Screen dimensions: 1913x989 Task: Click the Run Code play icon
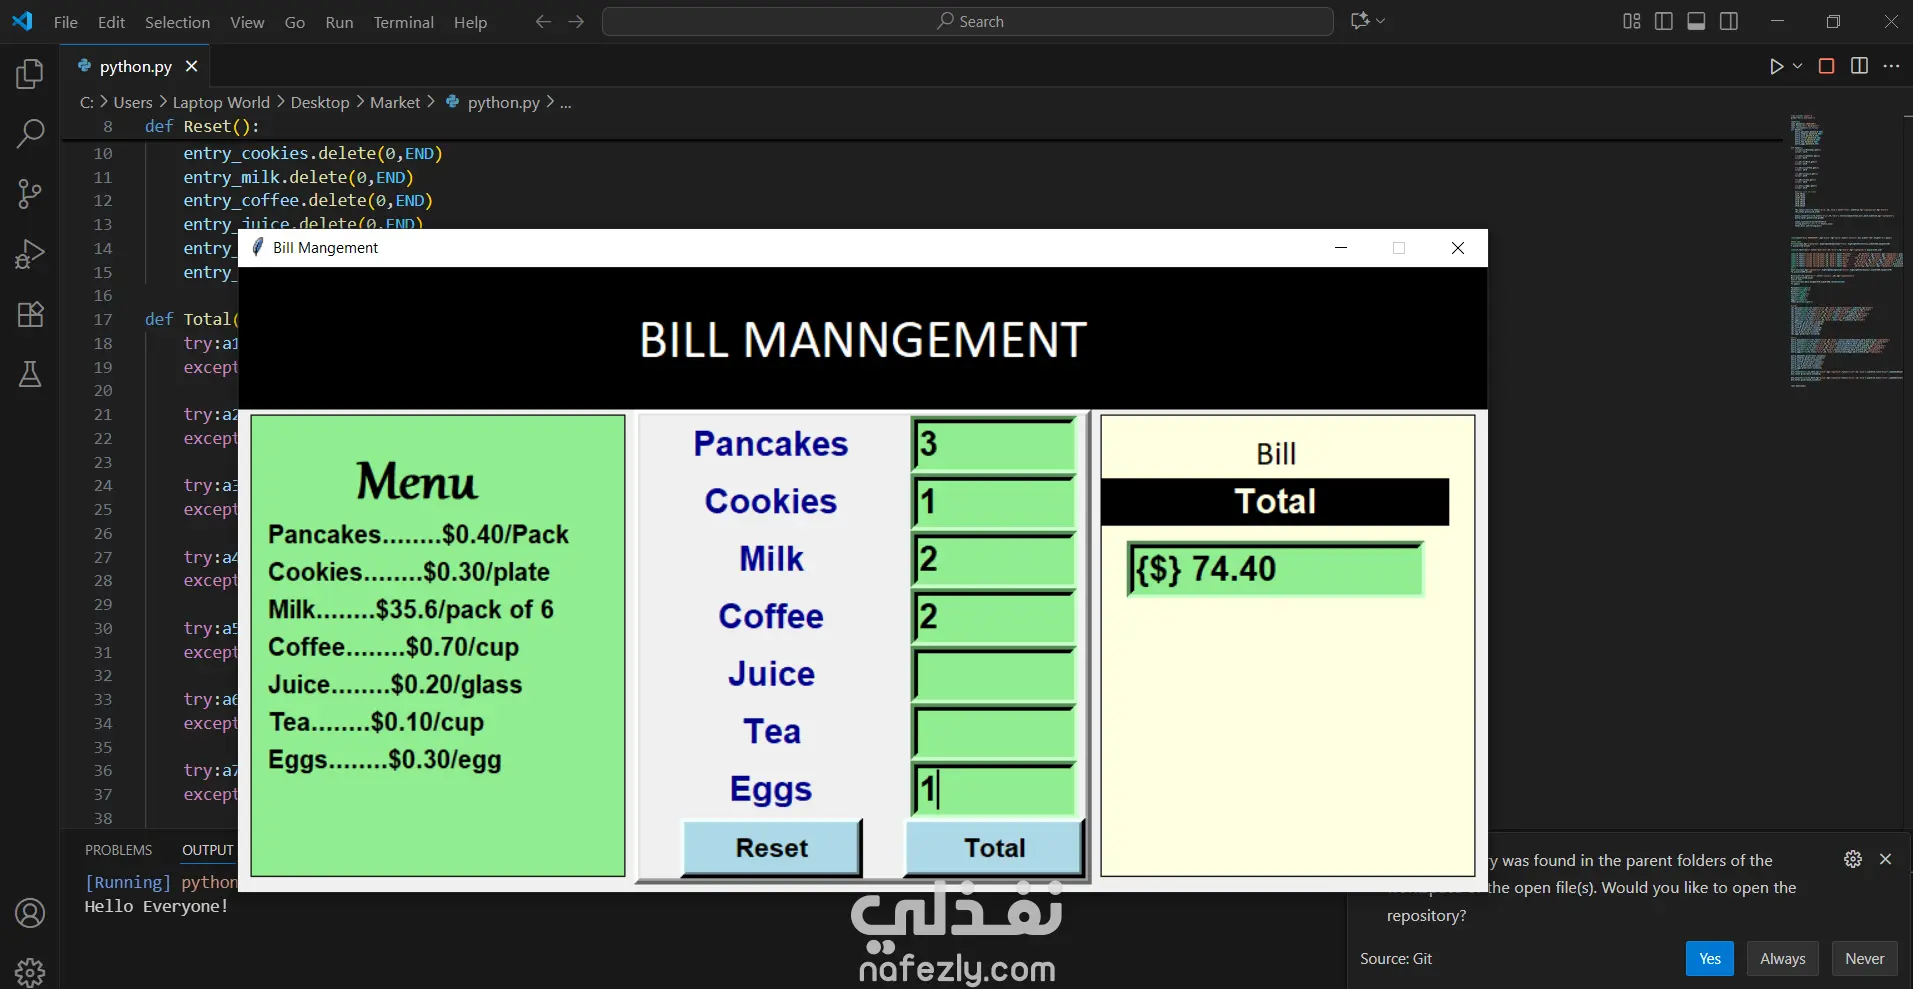[1776, 66]
